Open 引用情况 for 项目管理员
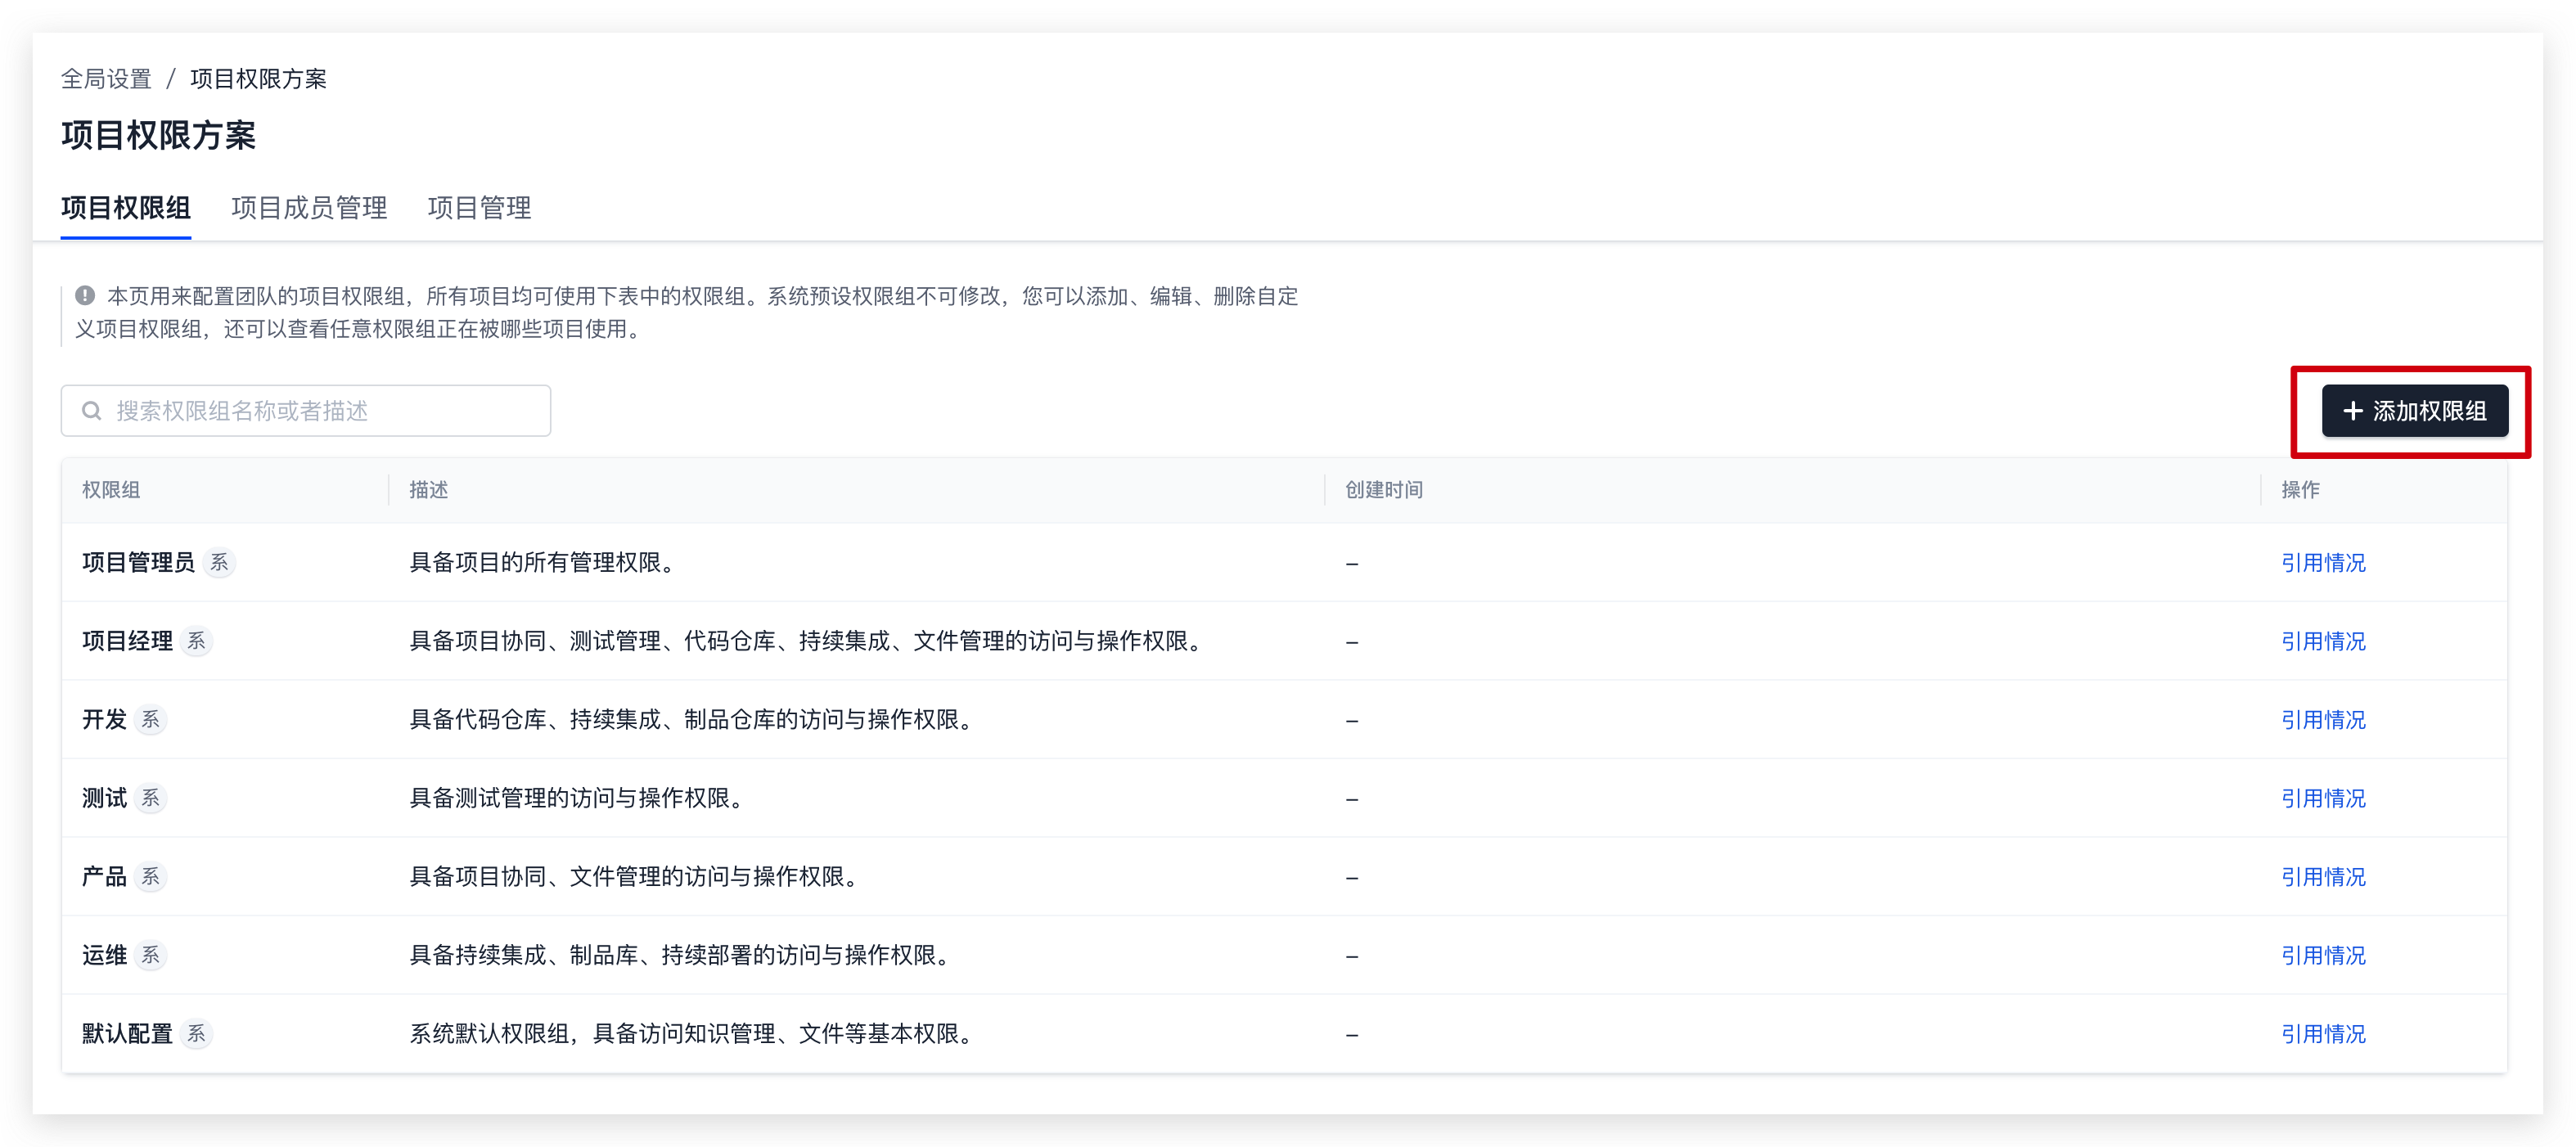 point(2323,563)
